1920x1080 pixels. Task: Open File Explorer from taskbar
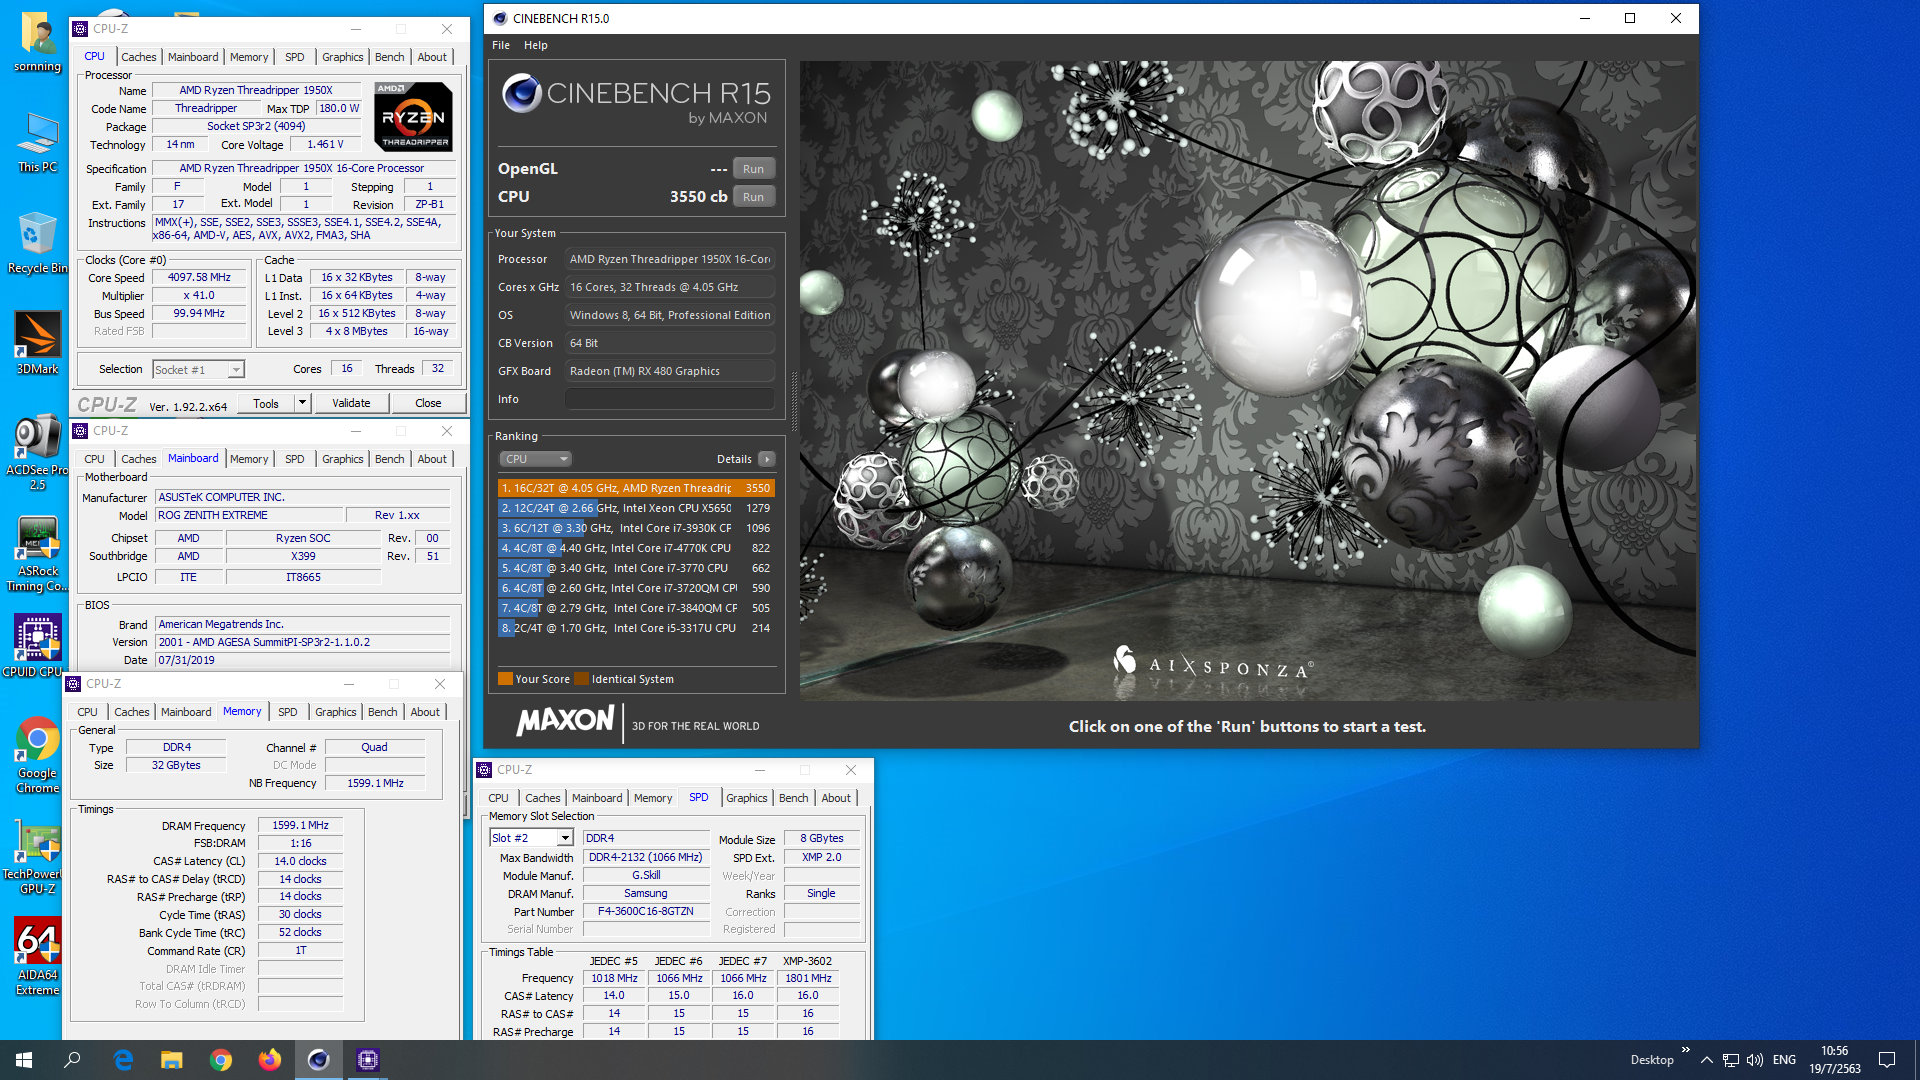coord(172,1060)
